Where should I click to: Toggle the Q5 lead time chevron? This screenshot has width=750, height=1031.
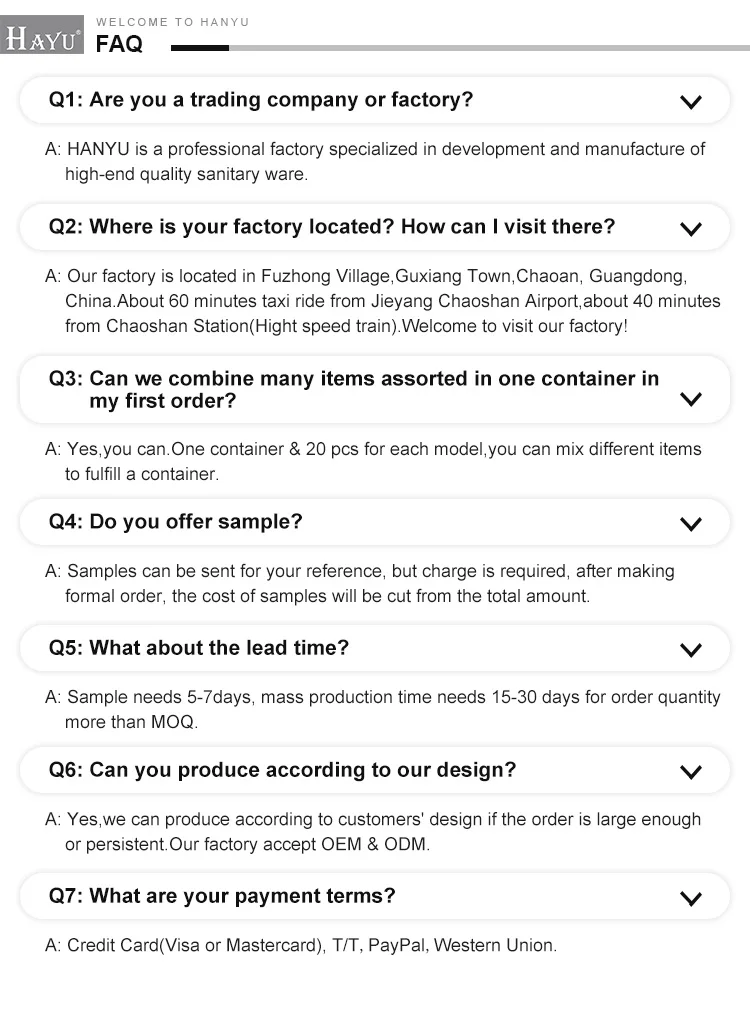coord(691,650)
